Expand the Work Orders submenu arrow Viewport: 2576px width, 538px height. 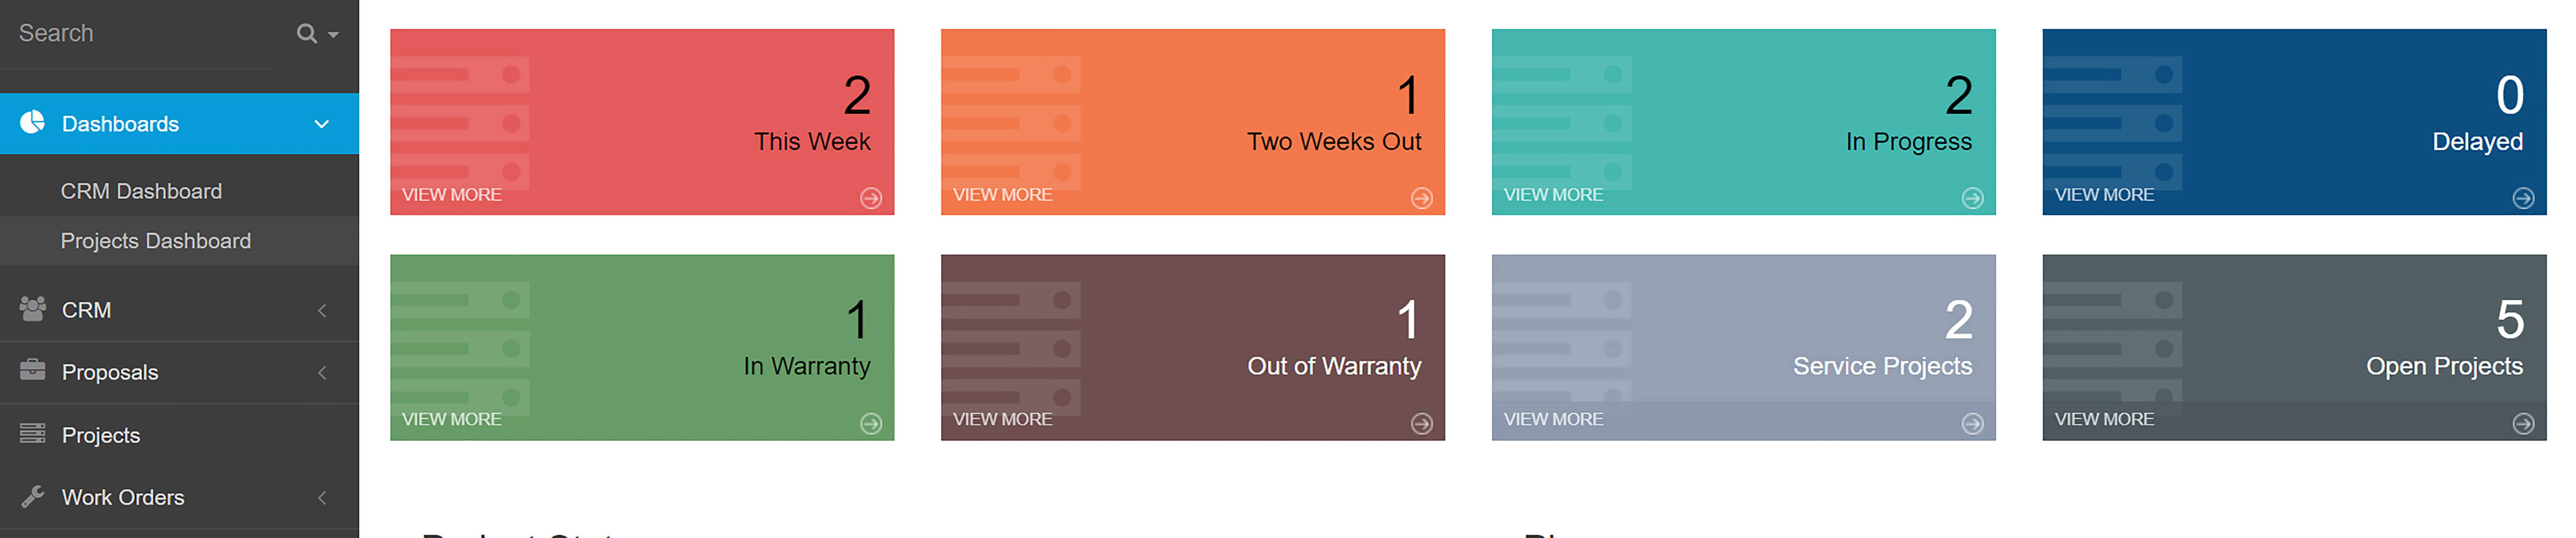click(x=322, y=498)
